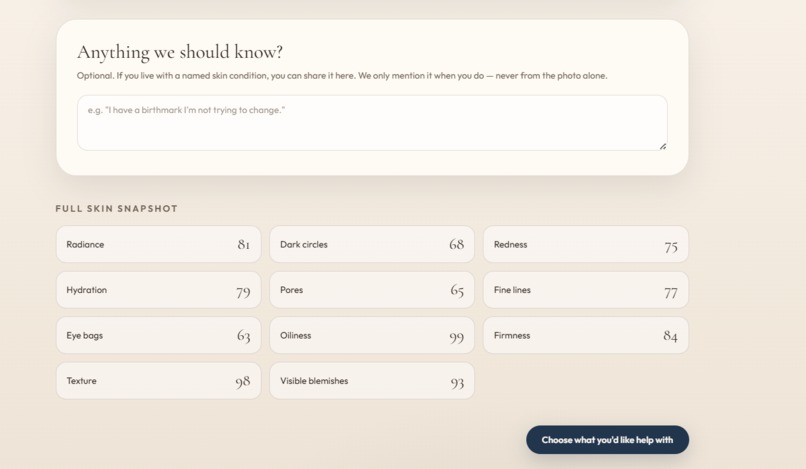Click the textarea resize handle corner
This screenshot has height=469, width=806.
click(663, 146)
